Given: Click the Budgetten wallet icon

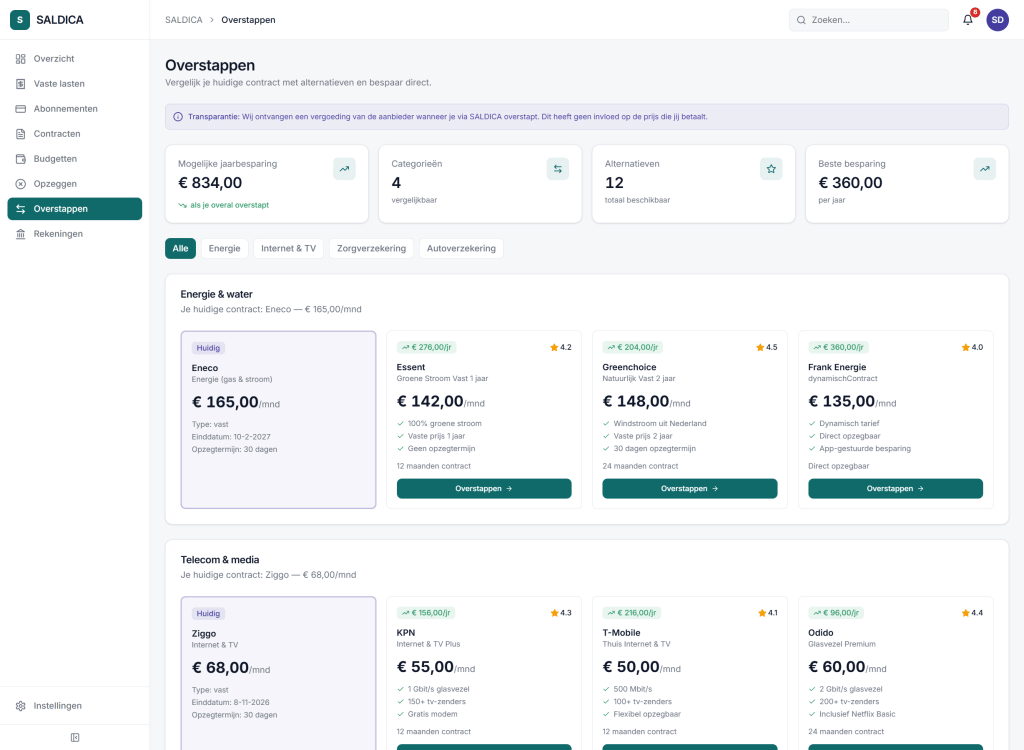Looking at the screenshot, I should (x=20, y=159).
